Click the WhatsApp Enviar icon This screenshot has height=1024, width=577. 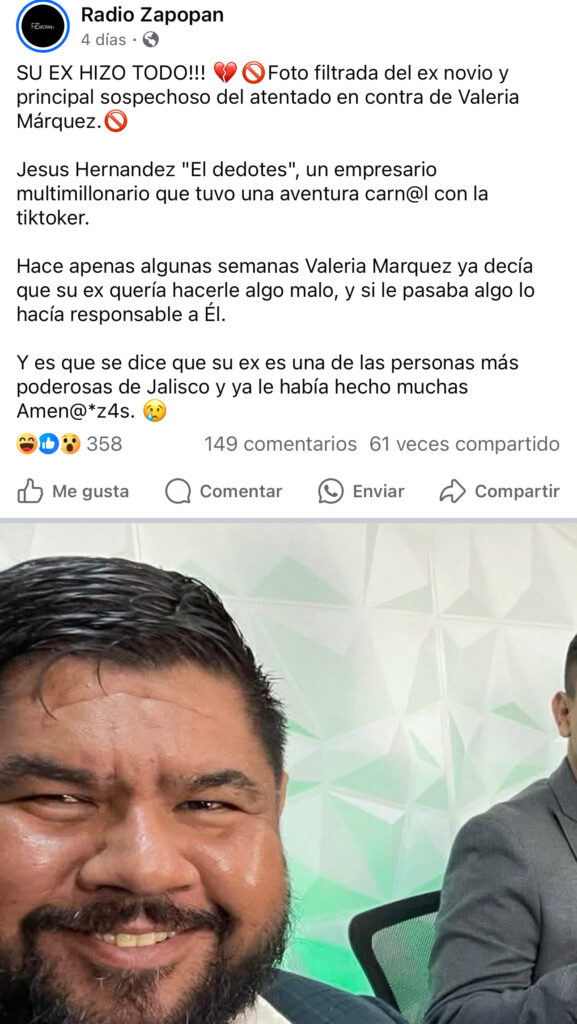click(331, 491)
